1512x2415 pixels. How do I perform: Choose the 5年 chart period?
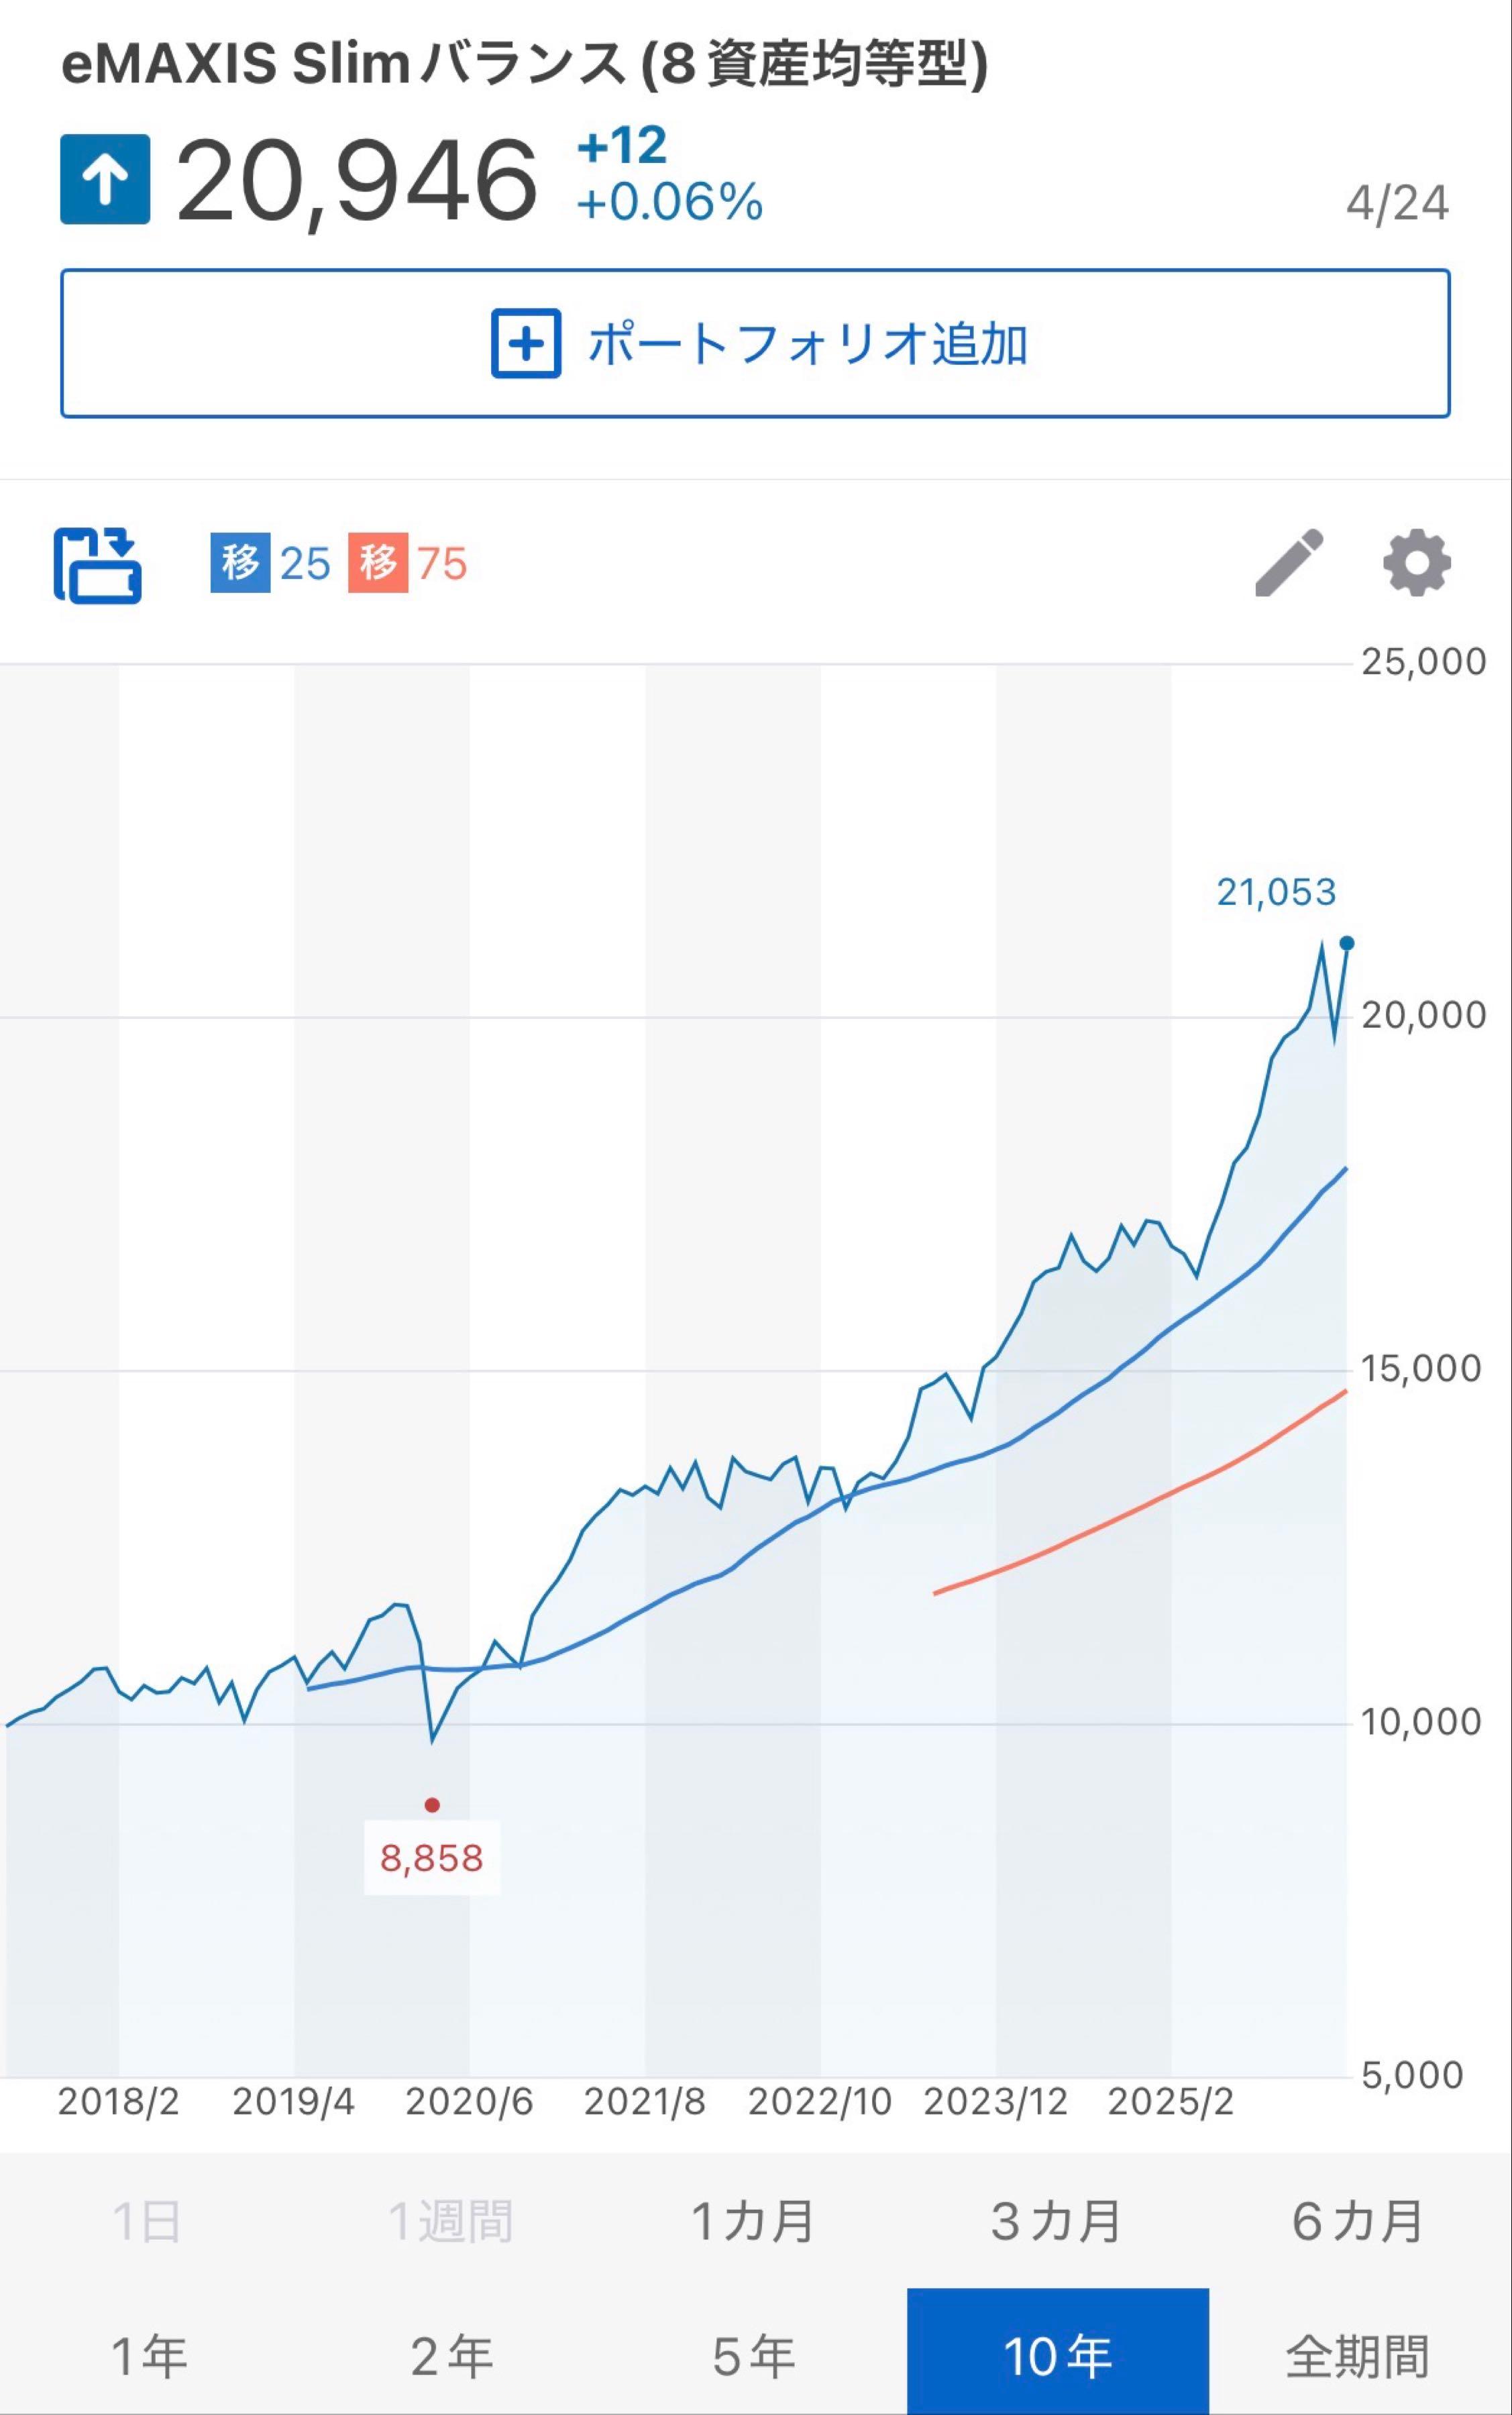coord(754,2356)
